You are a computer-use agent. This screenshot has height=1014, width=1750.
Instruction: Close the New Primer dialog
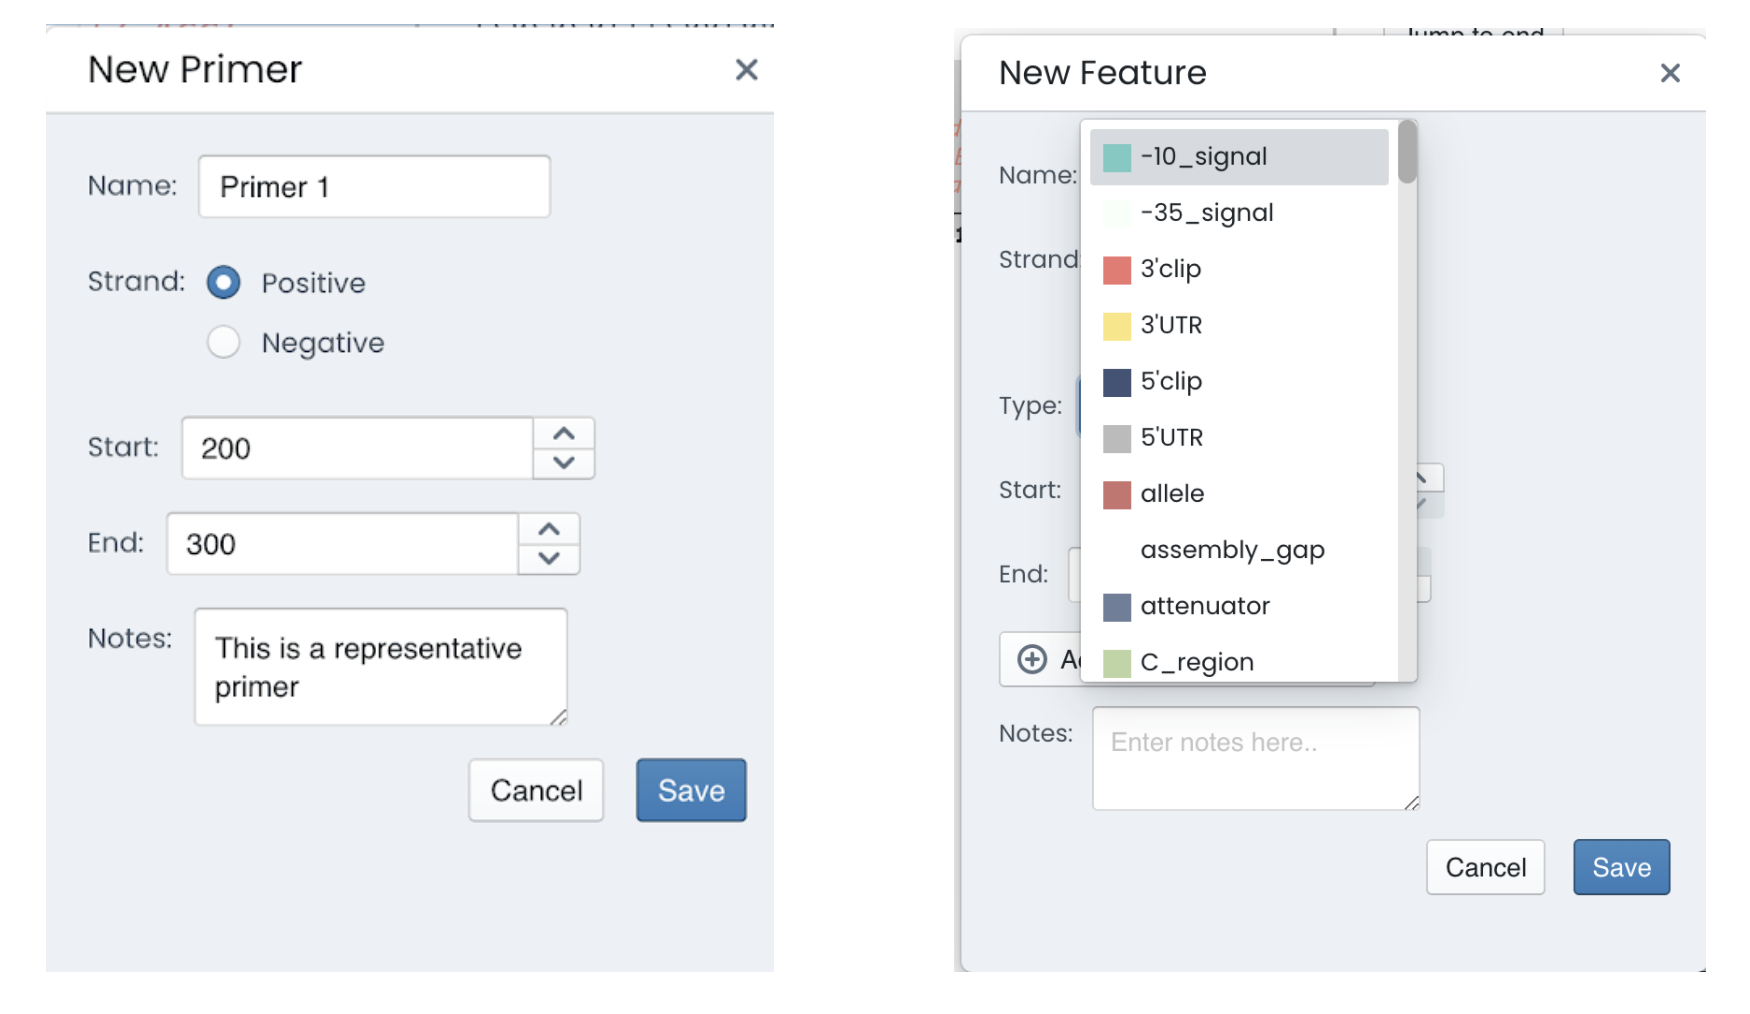(x=746, y=70)
